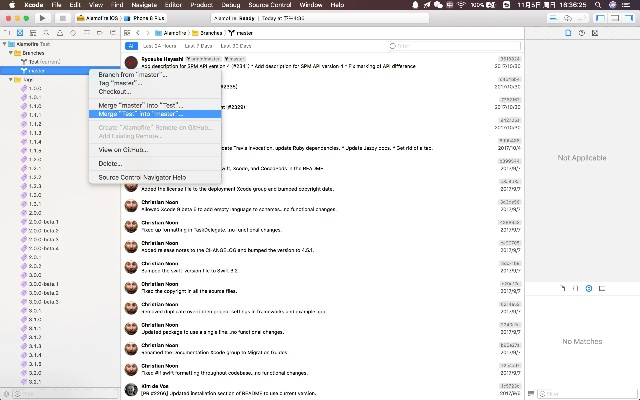Open the Code Snippet library braces icon

[x=576, y=288]
